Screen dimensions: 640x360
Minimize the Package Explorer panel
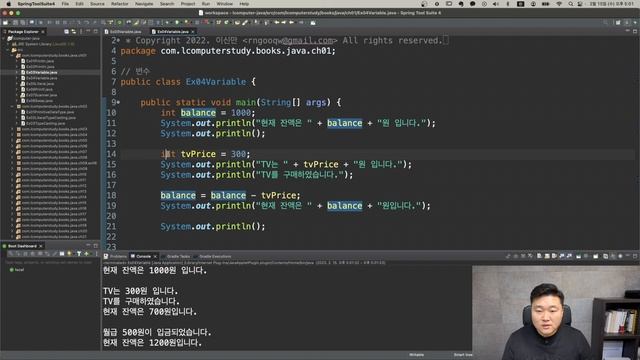click(x=89, y=31)
